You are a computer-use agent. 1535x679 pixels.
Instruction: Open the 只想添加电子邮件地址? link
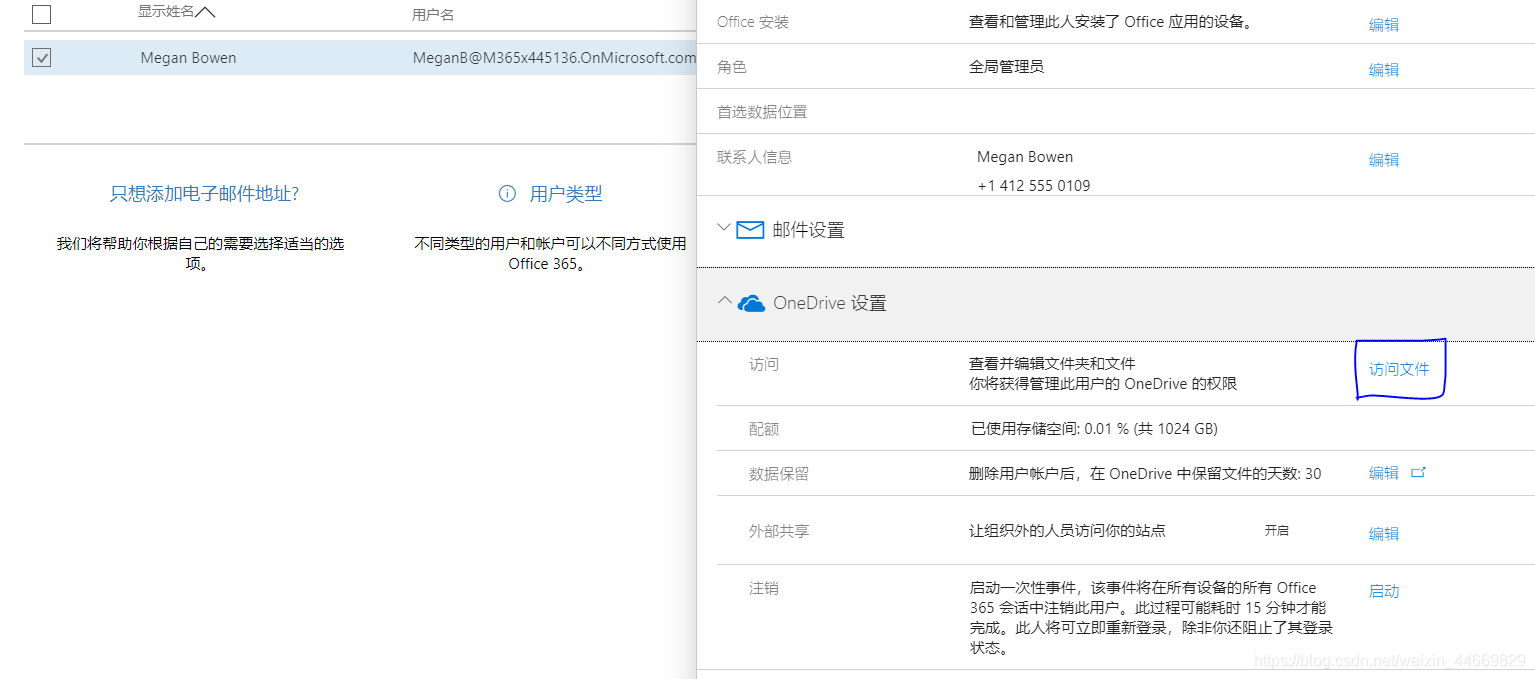(x=204, y=194)
